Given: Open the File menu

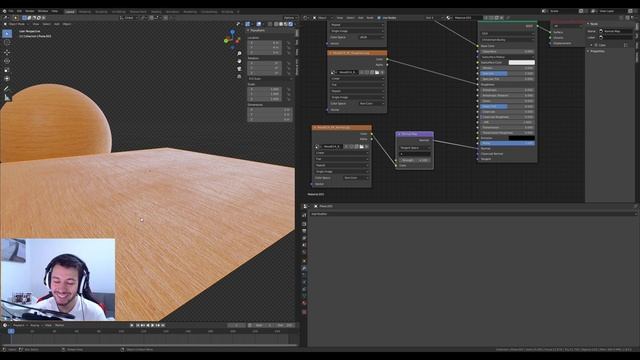Looking at the screenshot, I should pos(11,11).
